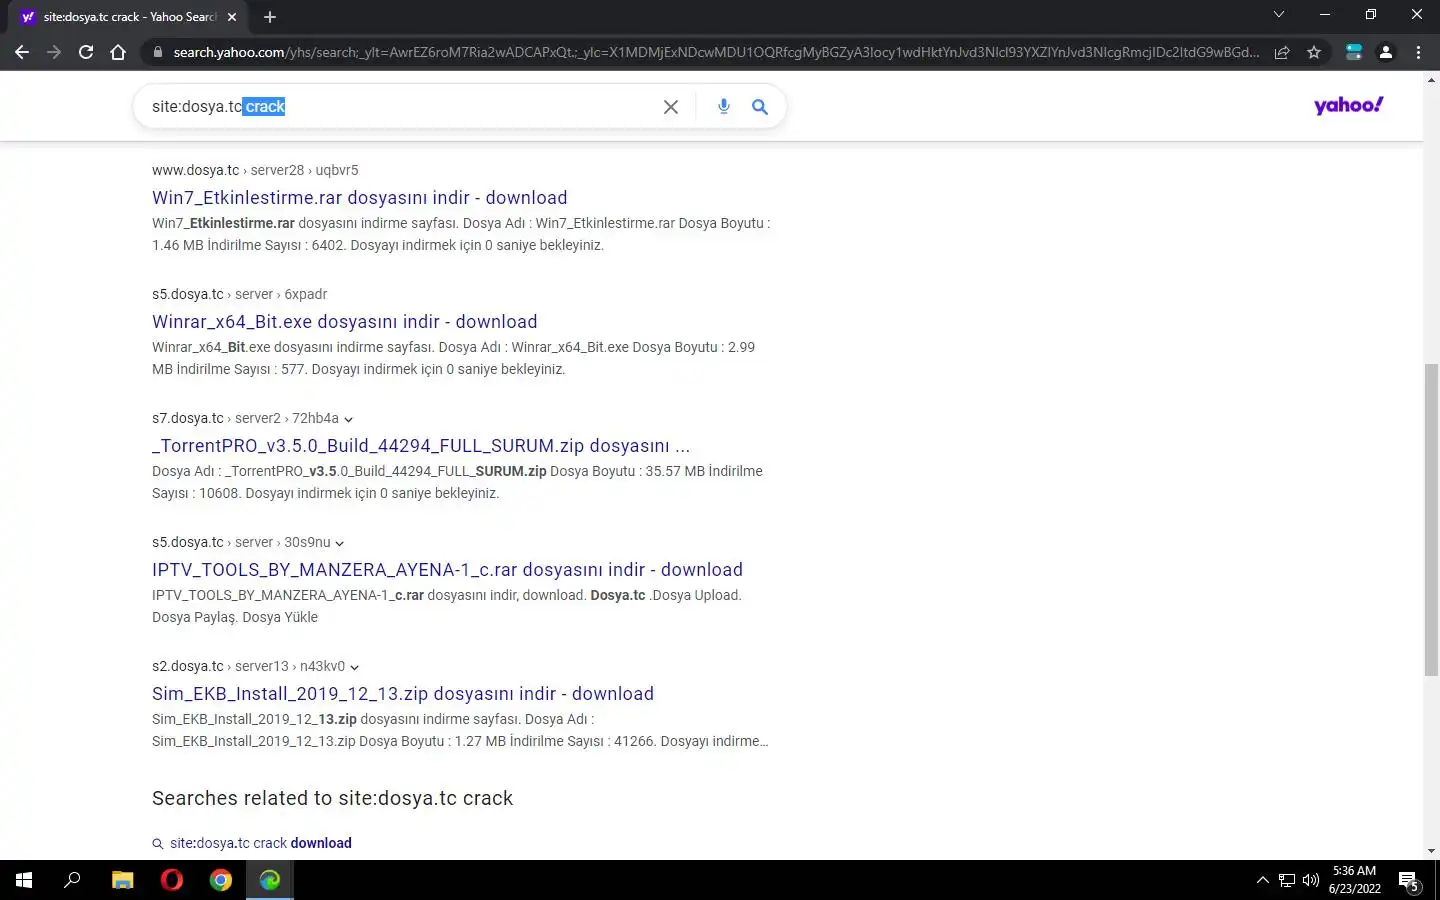
Task: Open _TorrentPRO_v3.5.0 result link
Action: (421, 446)
